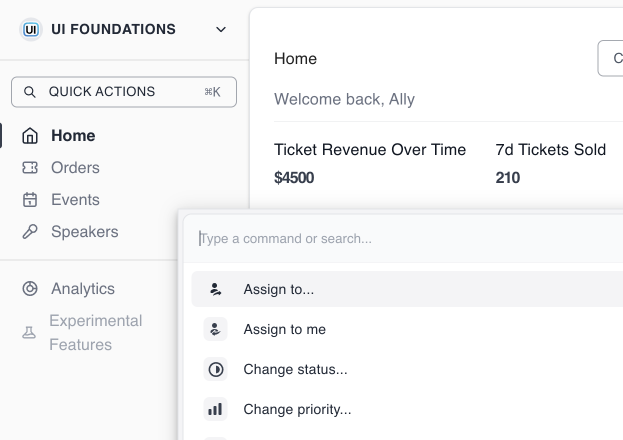Expand the UI Foundations workspace chevron
The image size is (623, 440).
221,30
